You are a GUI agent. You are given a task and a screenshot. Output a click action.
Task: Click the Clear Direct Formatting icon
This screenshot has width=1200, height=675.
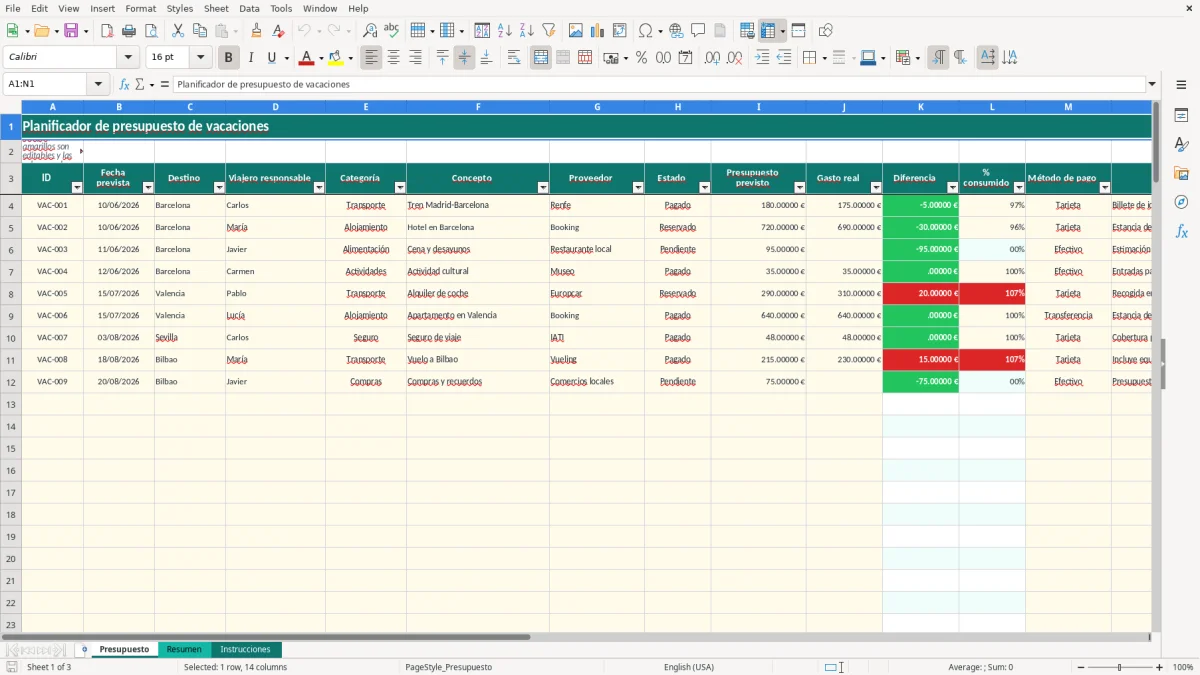(x=279, y=31)
